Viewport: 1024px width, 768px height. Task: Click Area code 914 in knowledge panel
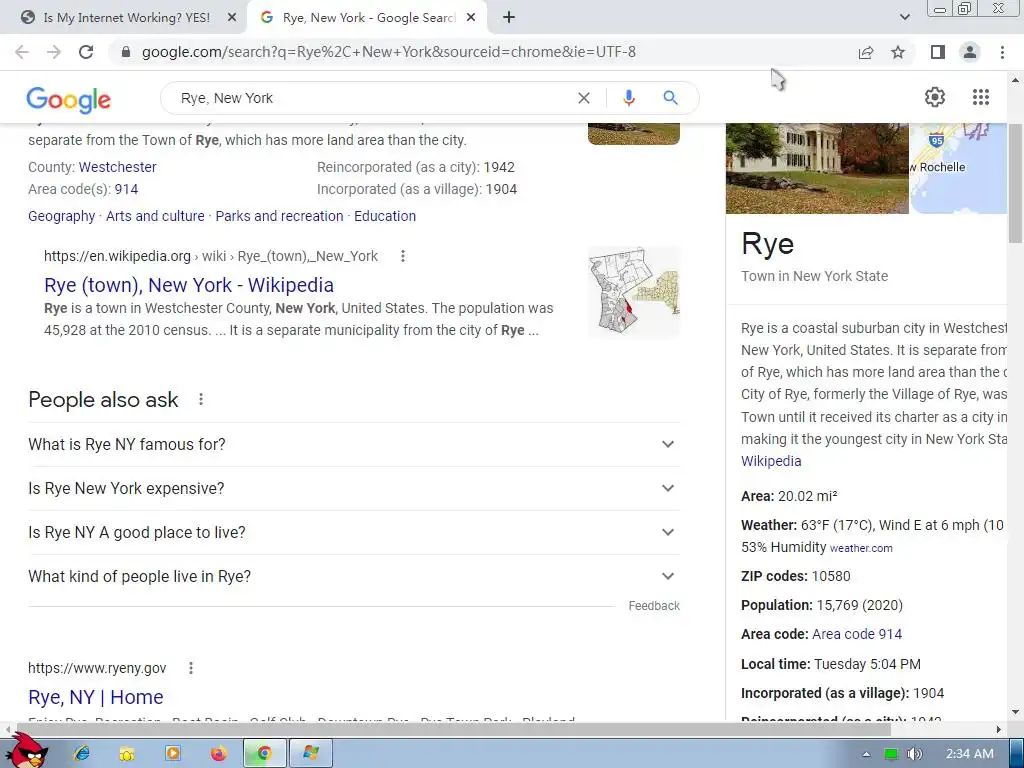[857, 634]
